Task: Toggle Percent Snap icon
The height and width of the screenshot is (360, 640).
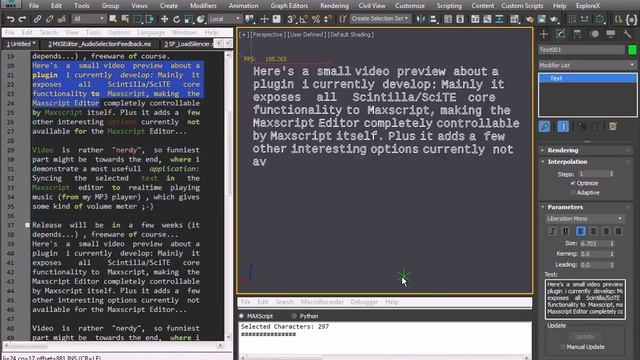Action: (316, 19)
